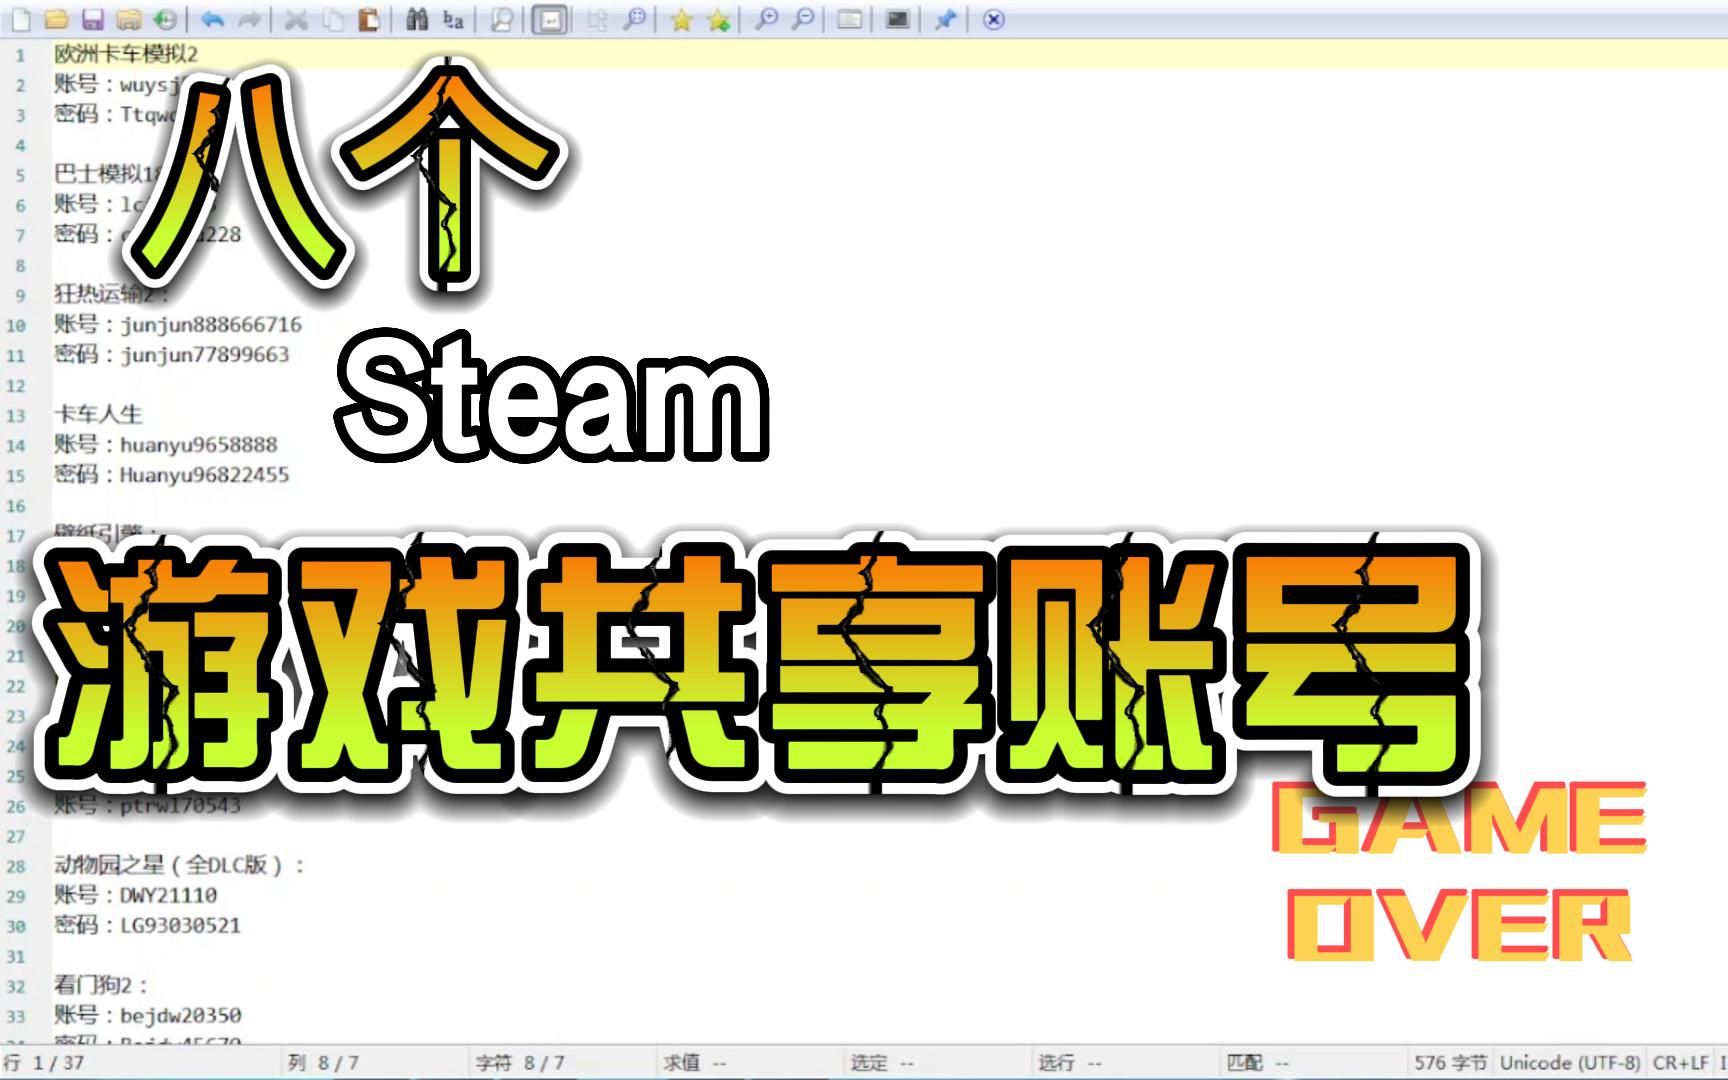
Task: Click the password text LG93030521
Action: (181, 925)
